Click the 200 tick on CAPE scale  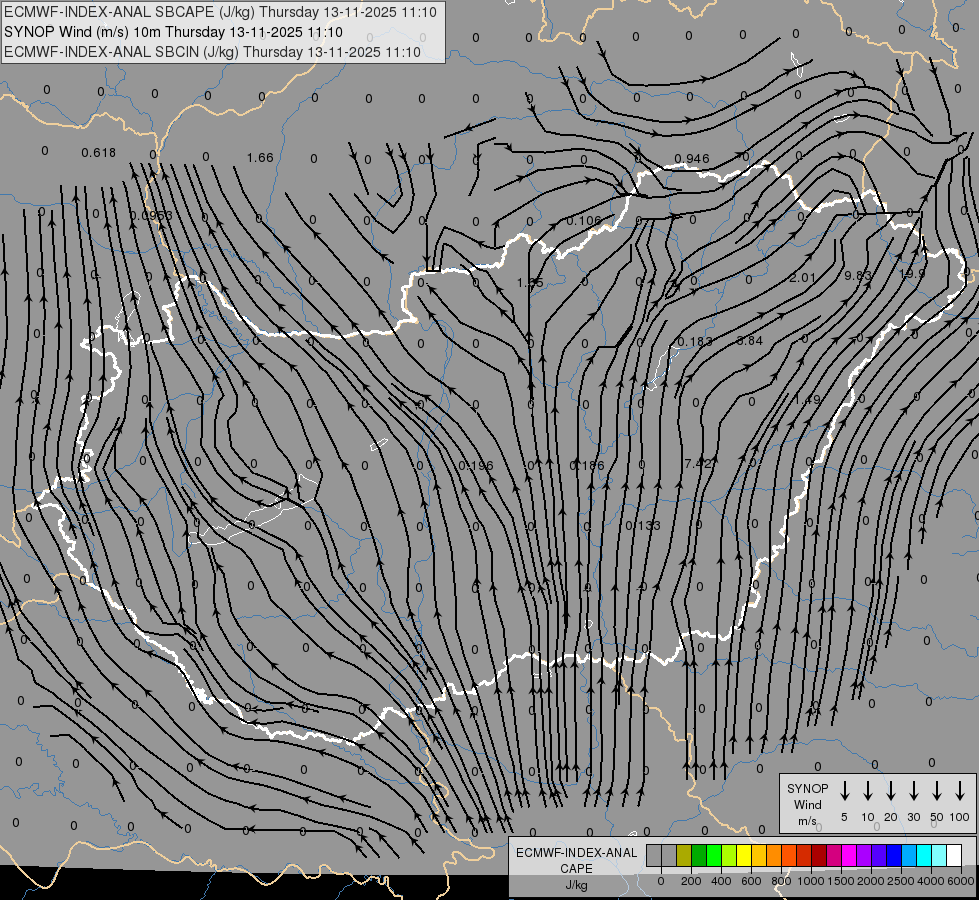coord(691,881)
